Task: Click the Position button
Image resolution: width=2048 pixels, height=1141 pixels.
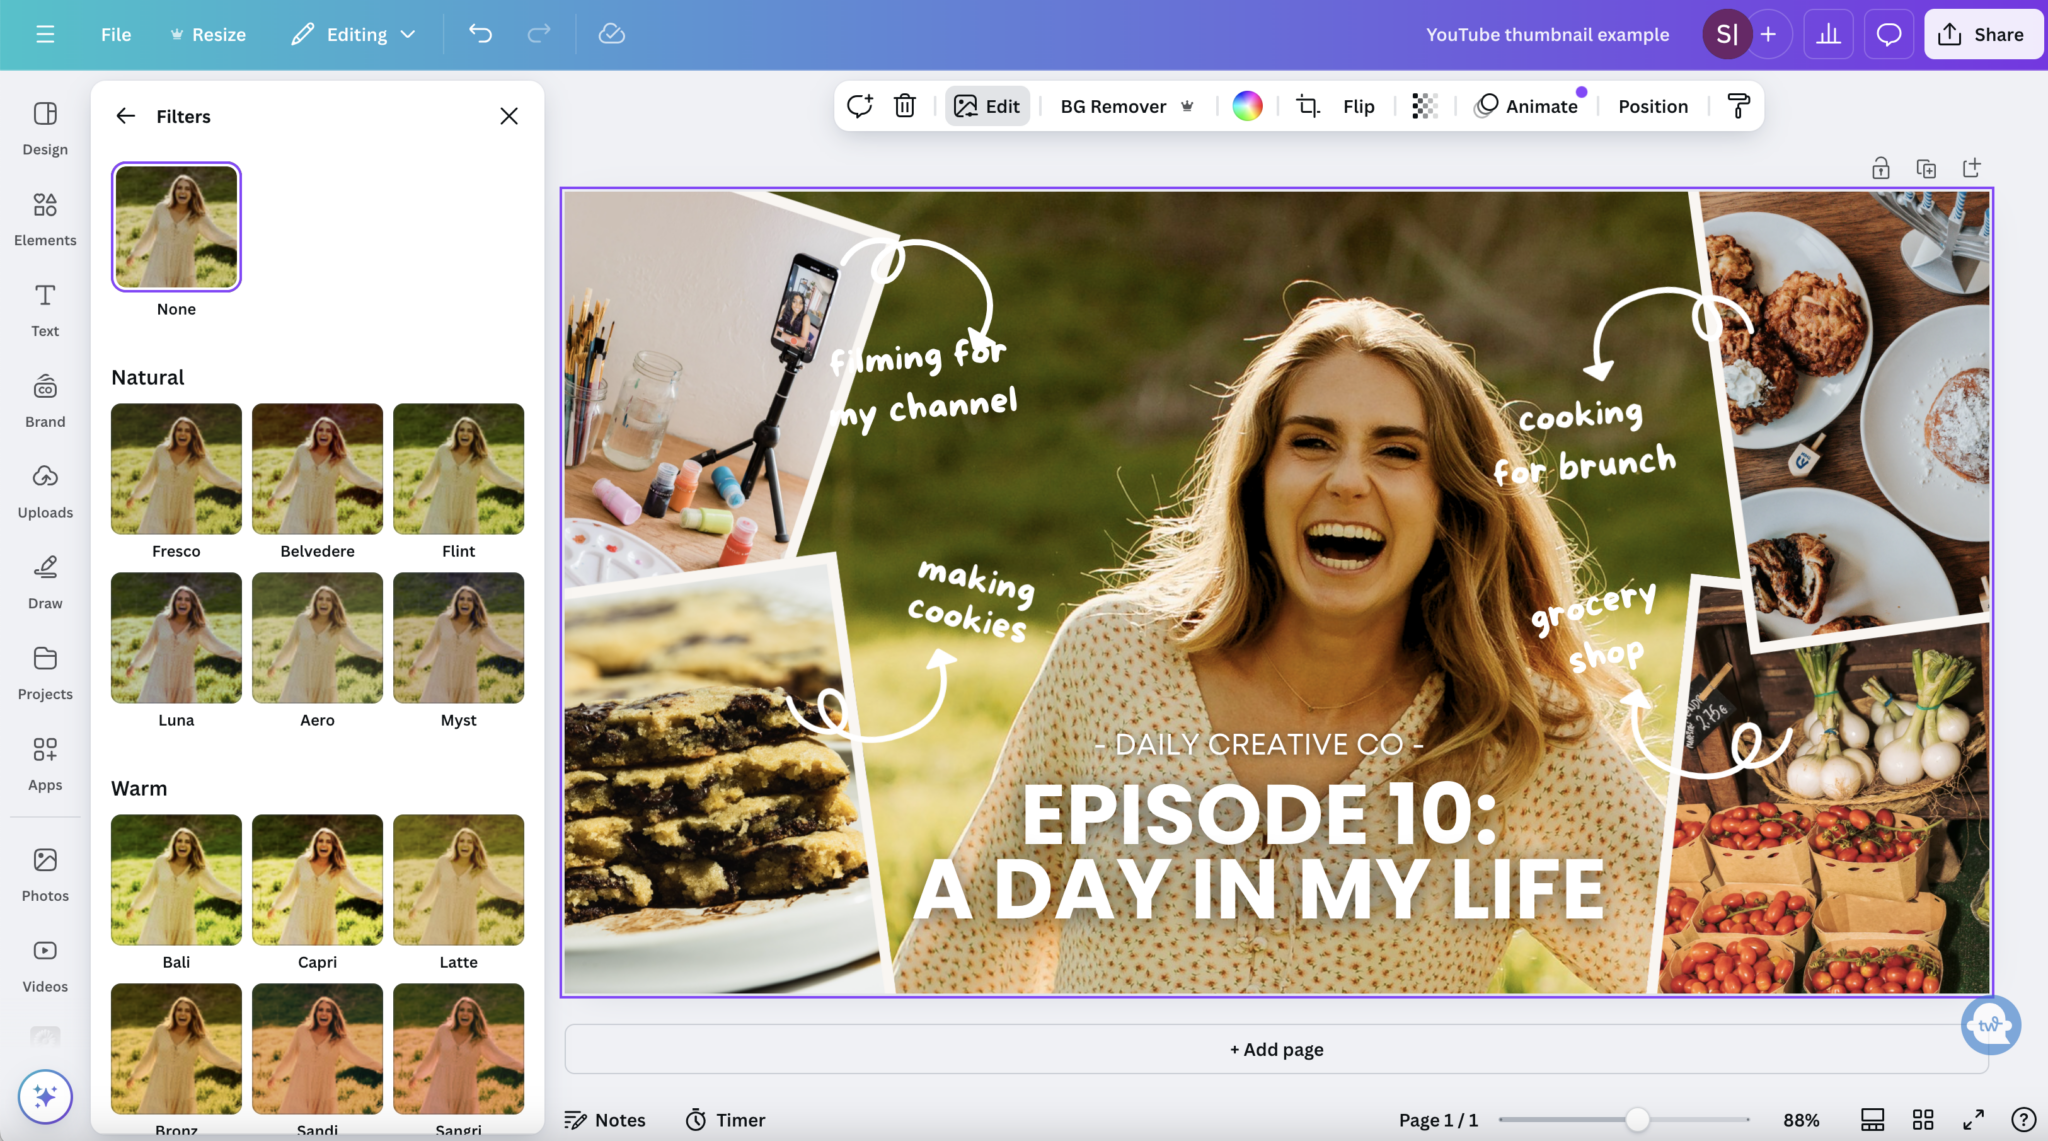Action: [1653, 106]
